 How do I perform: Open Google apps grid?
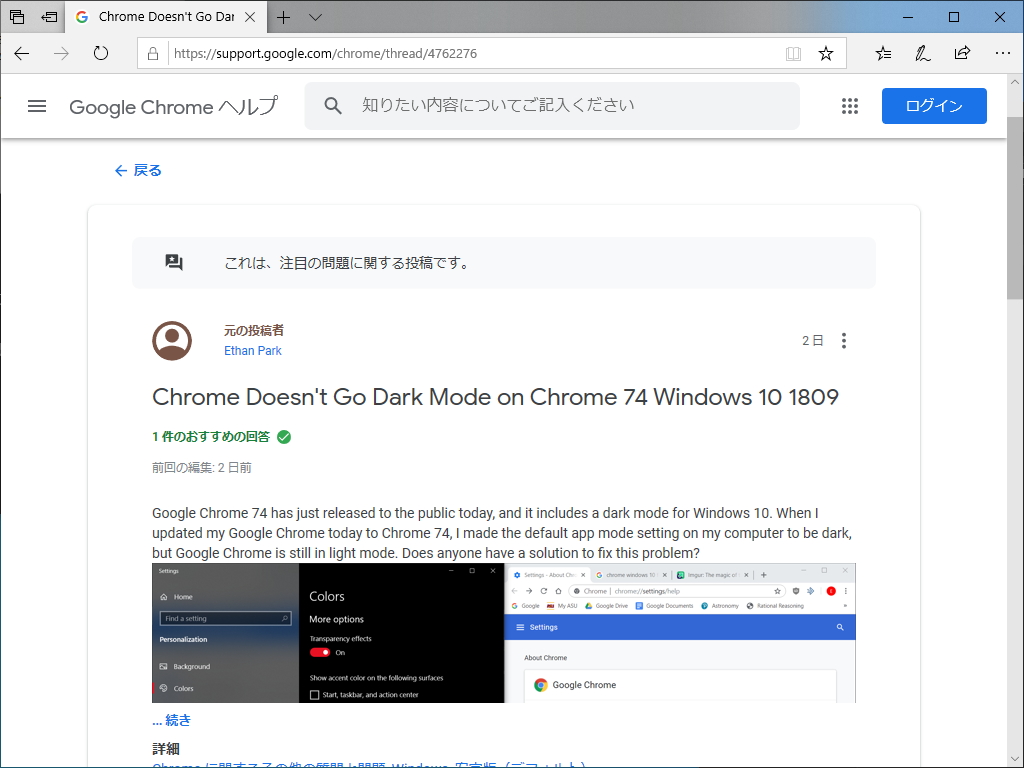[850, 106]
